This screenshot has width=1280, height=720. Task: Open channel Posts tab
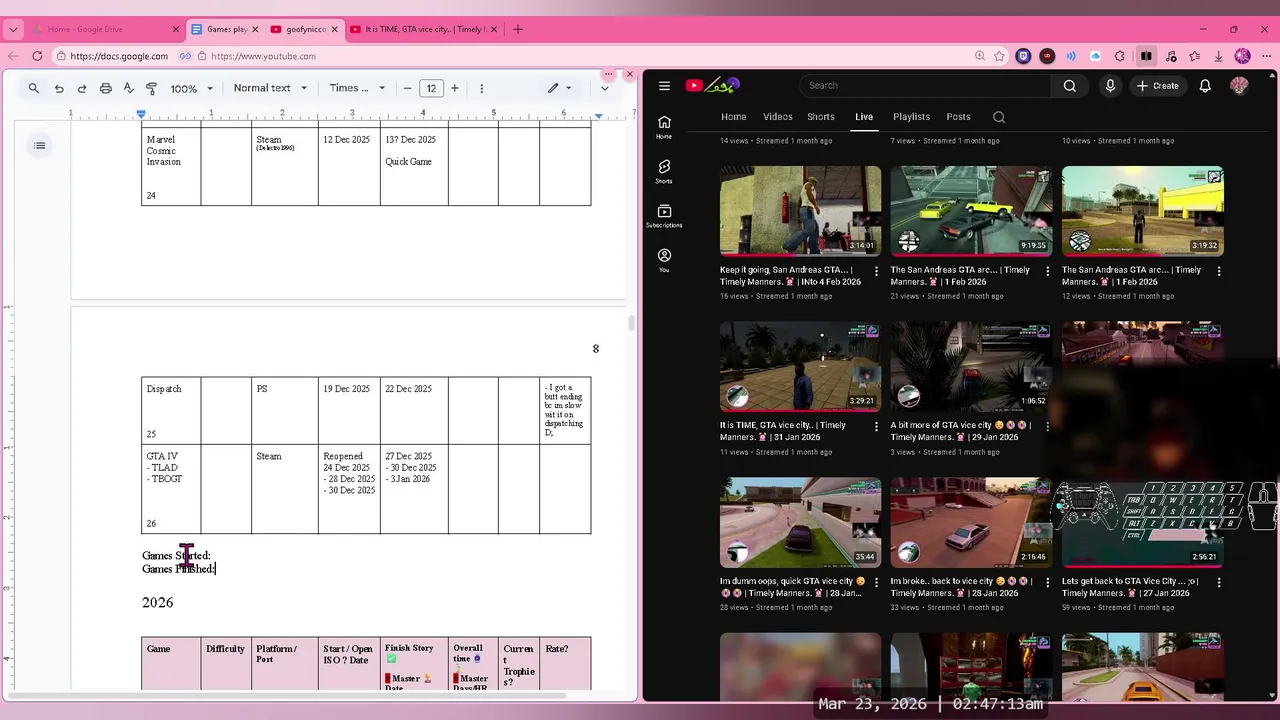(x=958, y=117)
